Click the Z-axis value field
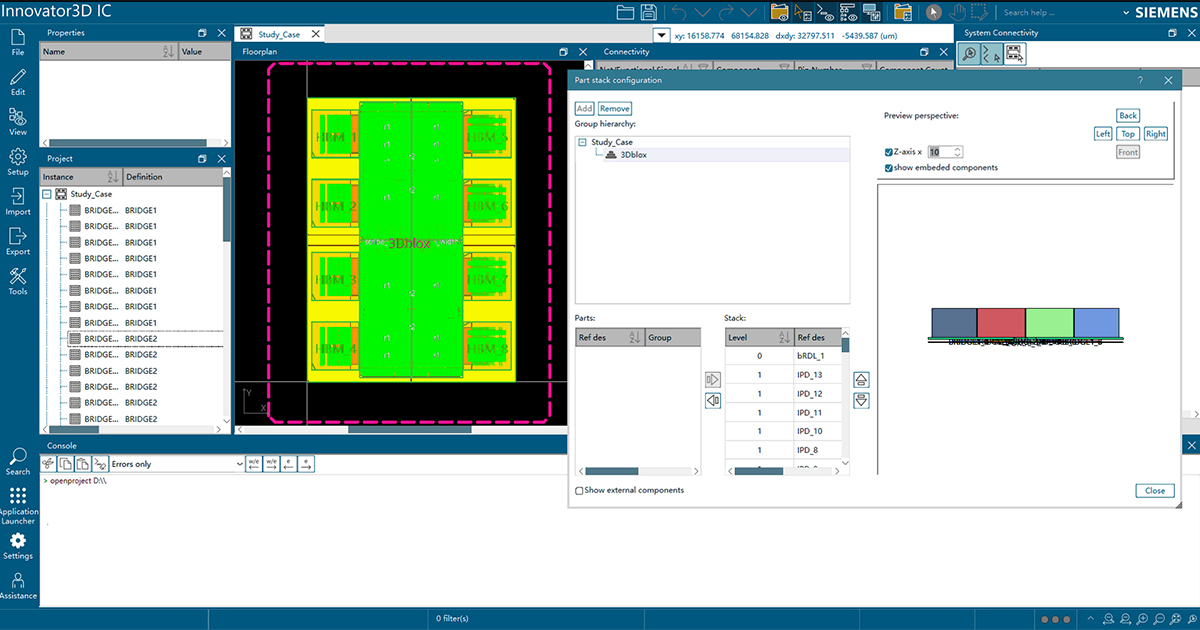Screen dimensions: 1200x630 click(940, 152)
